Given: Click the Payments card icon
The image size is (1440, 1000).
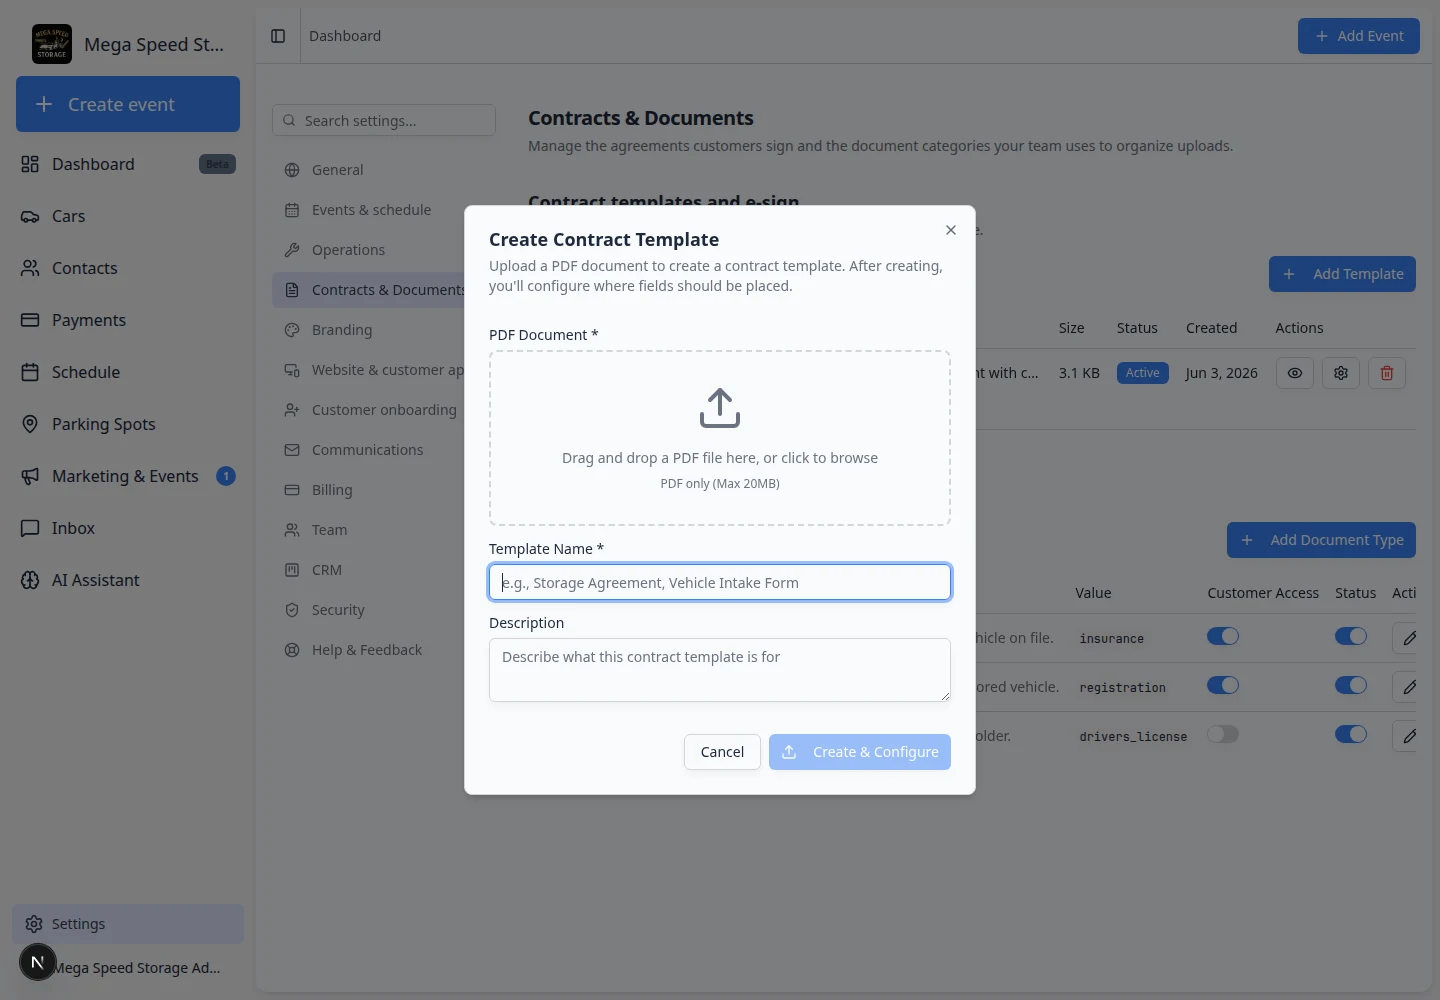Looking at the screenshot, I should (30, 320).
